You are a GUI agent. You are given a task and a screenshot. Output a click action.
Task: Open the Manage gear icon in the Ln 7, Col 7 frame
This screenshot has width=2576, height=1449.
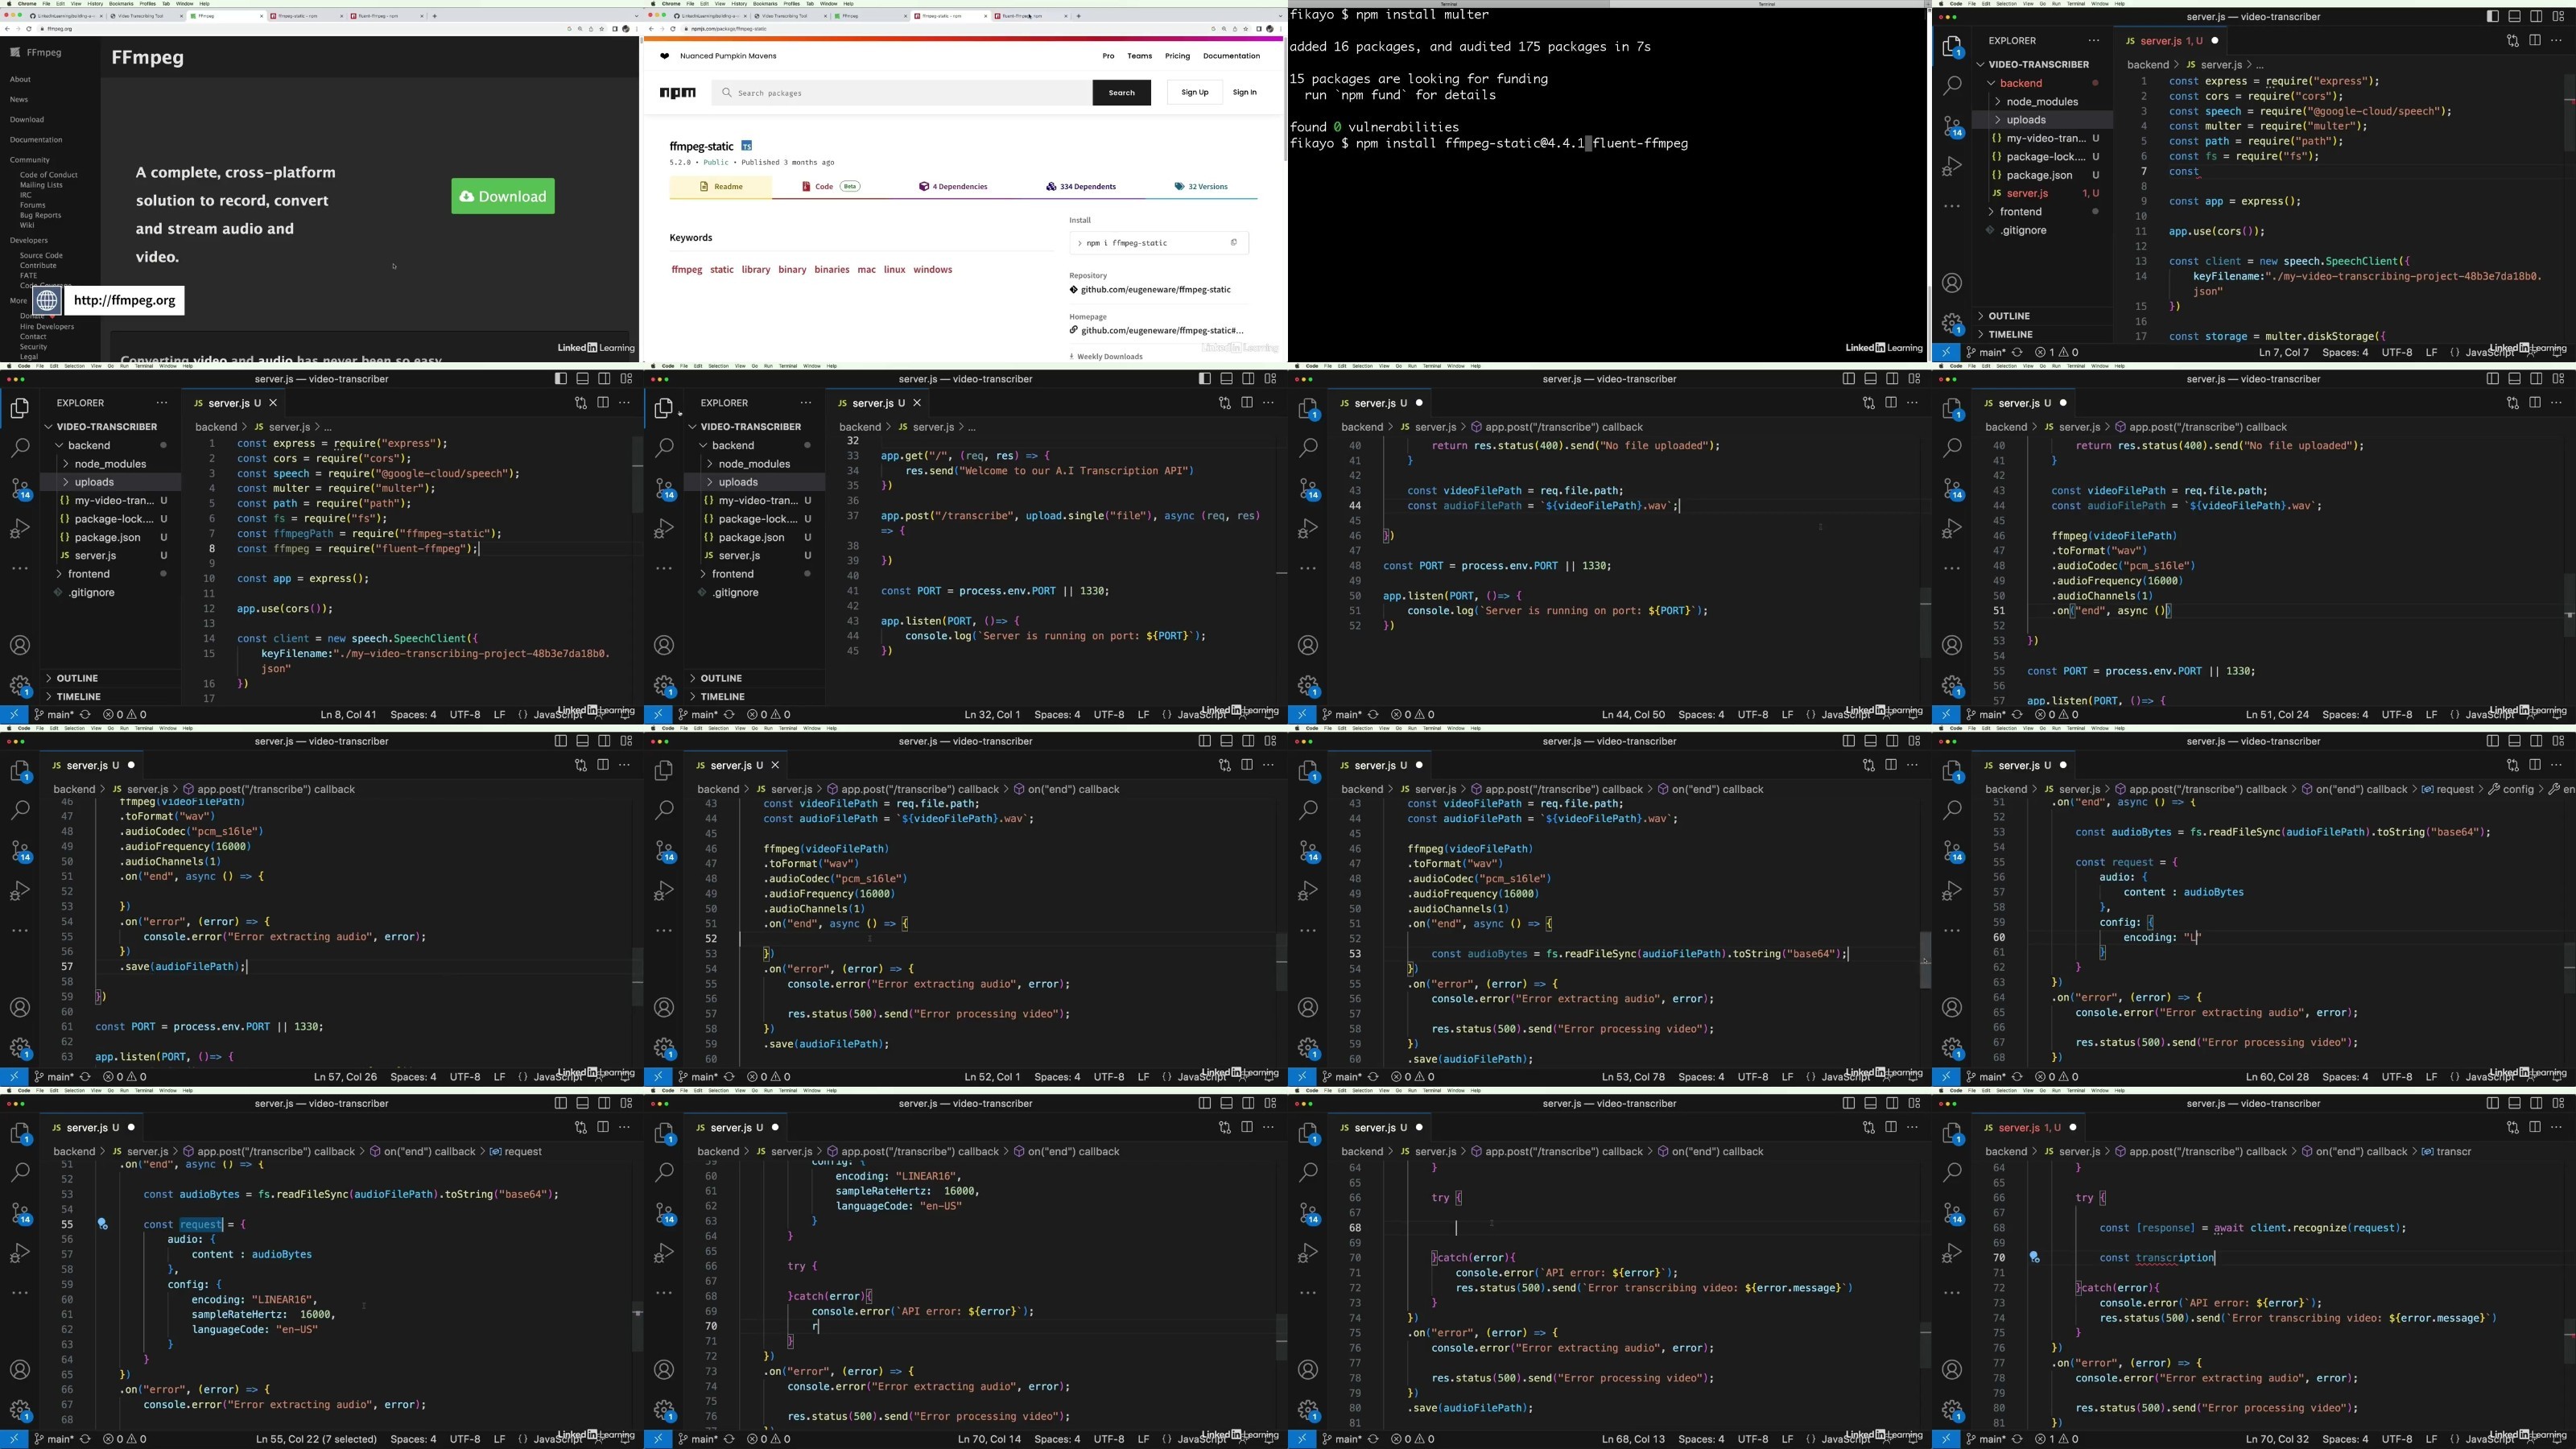tap(1952, 324)
